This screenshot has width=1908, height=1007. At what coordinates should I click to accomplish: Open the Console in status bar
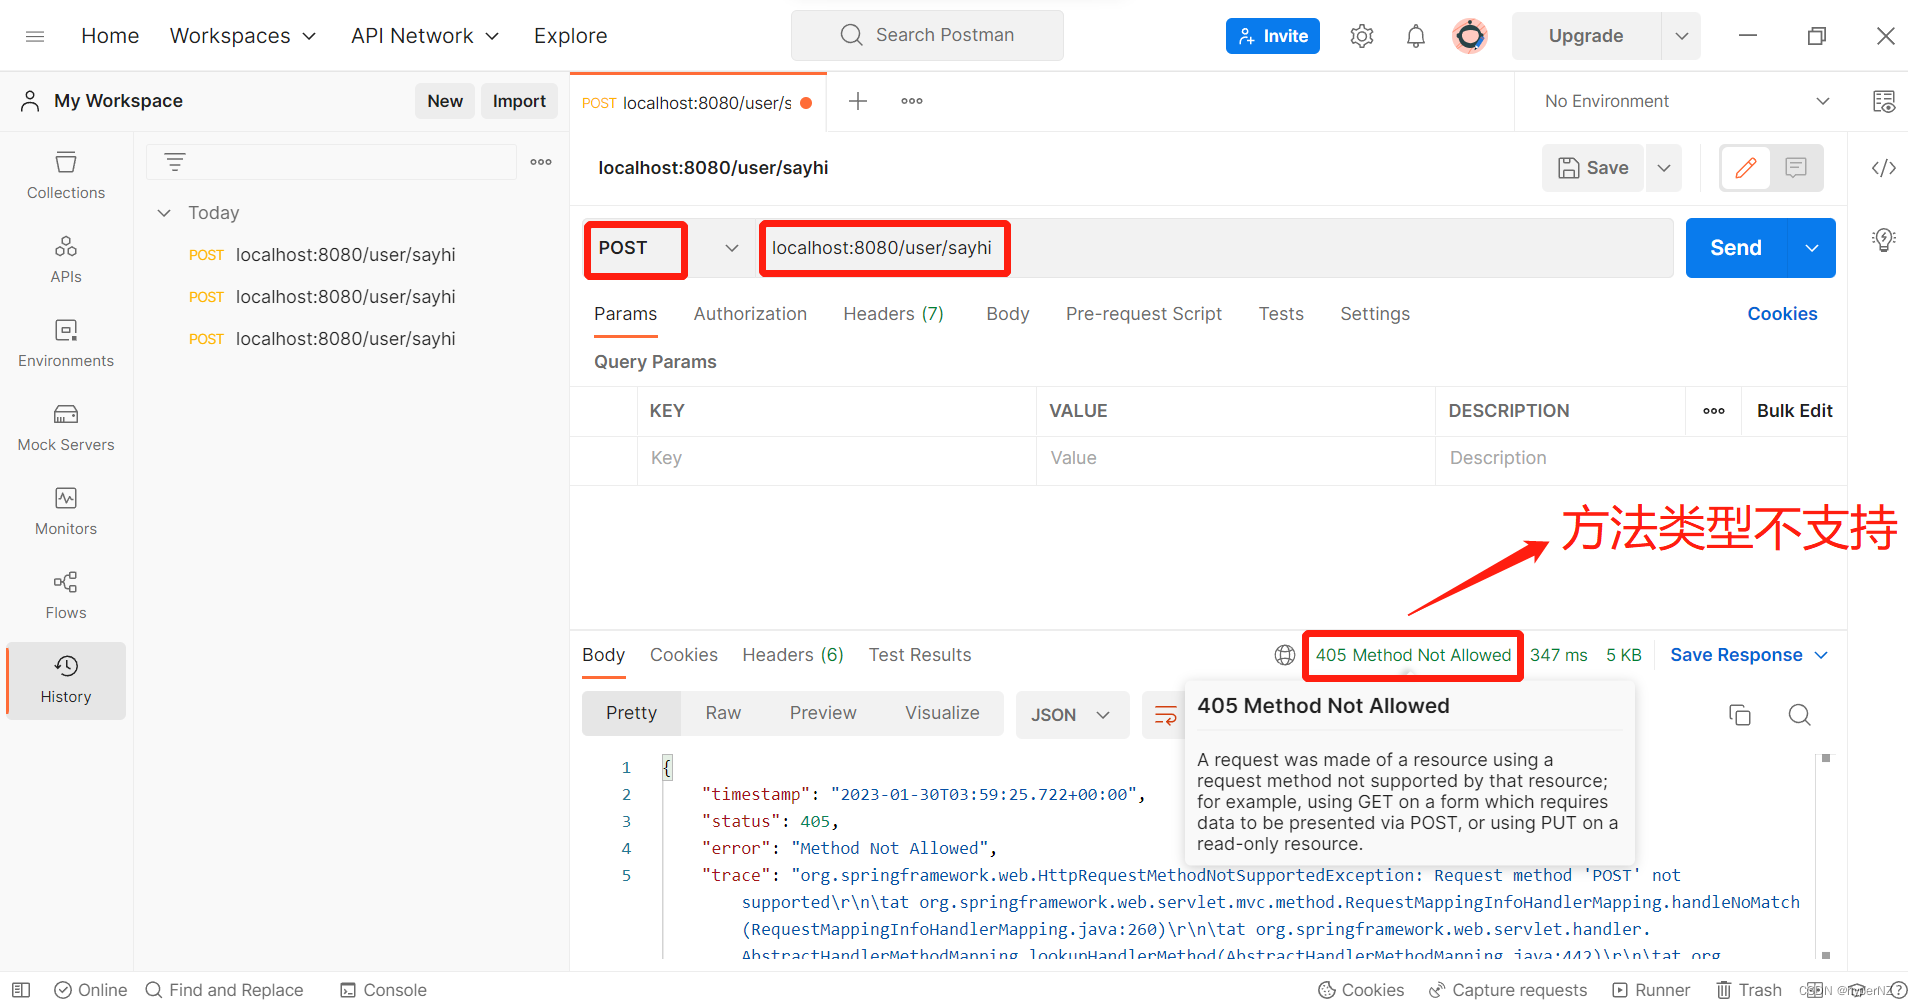[x=383, y=990]
